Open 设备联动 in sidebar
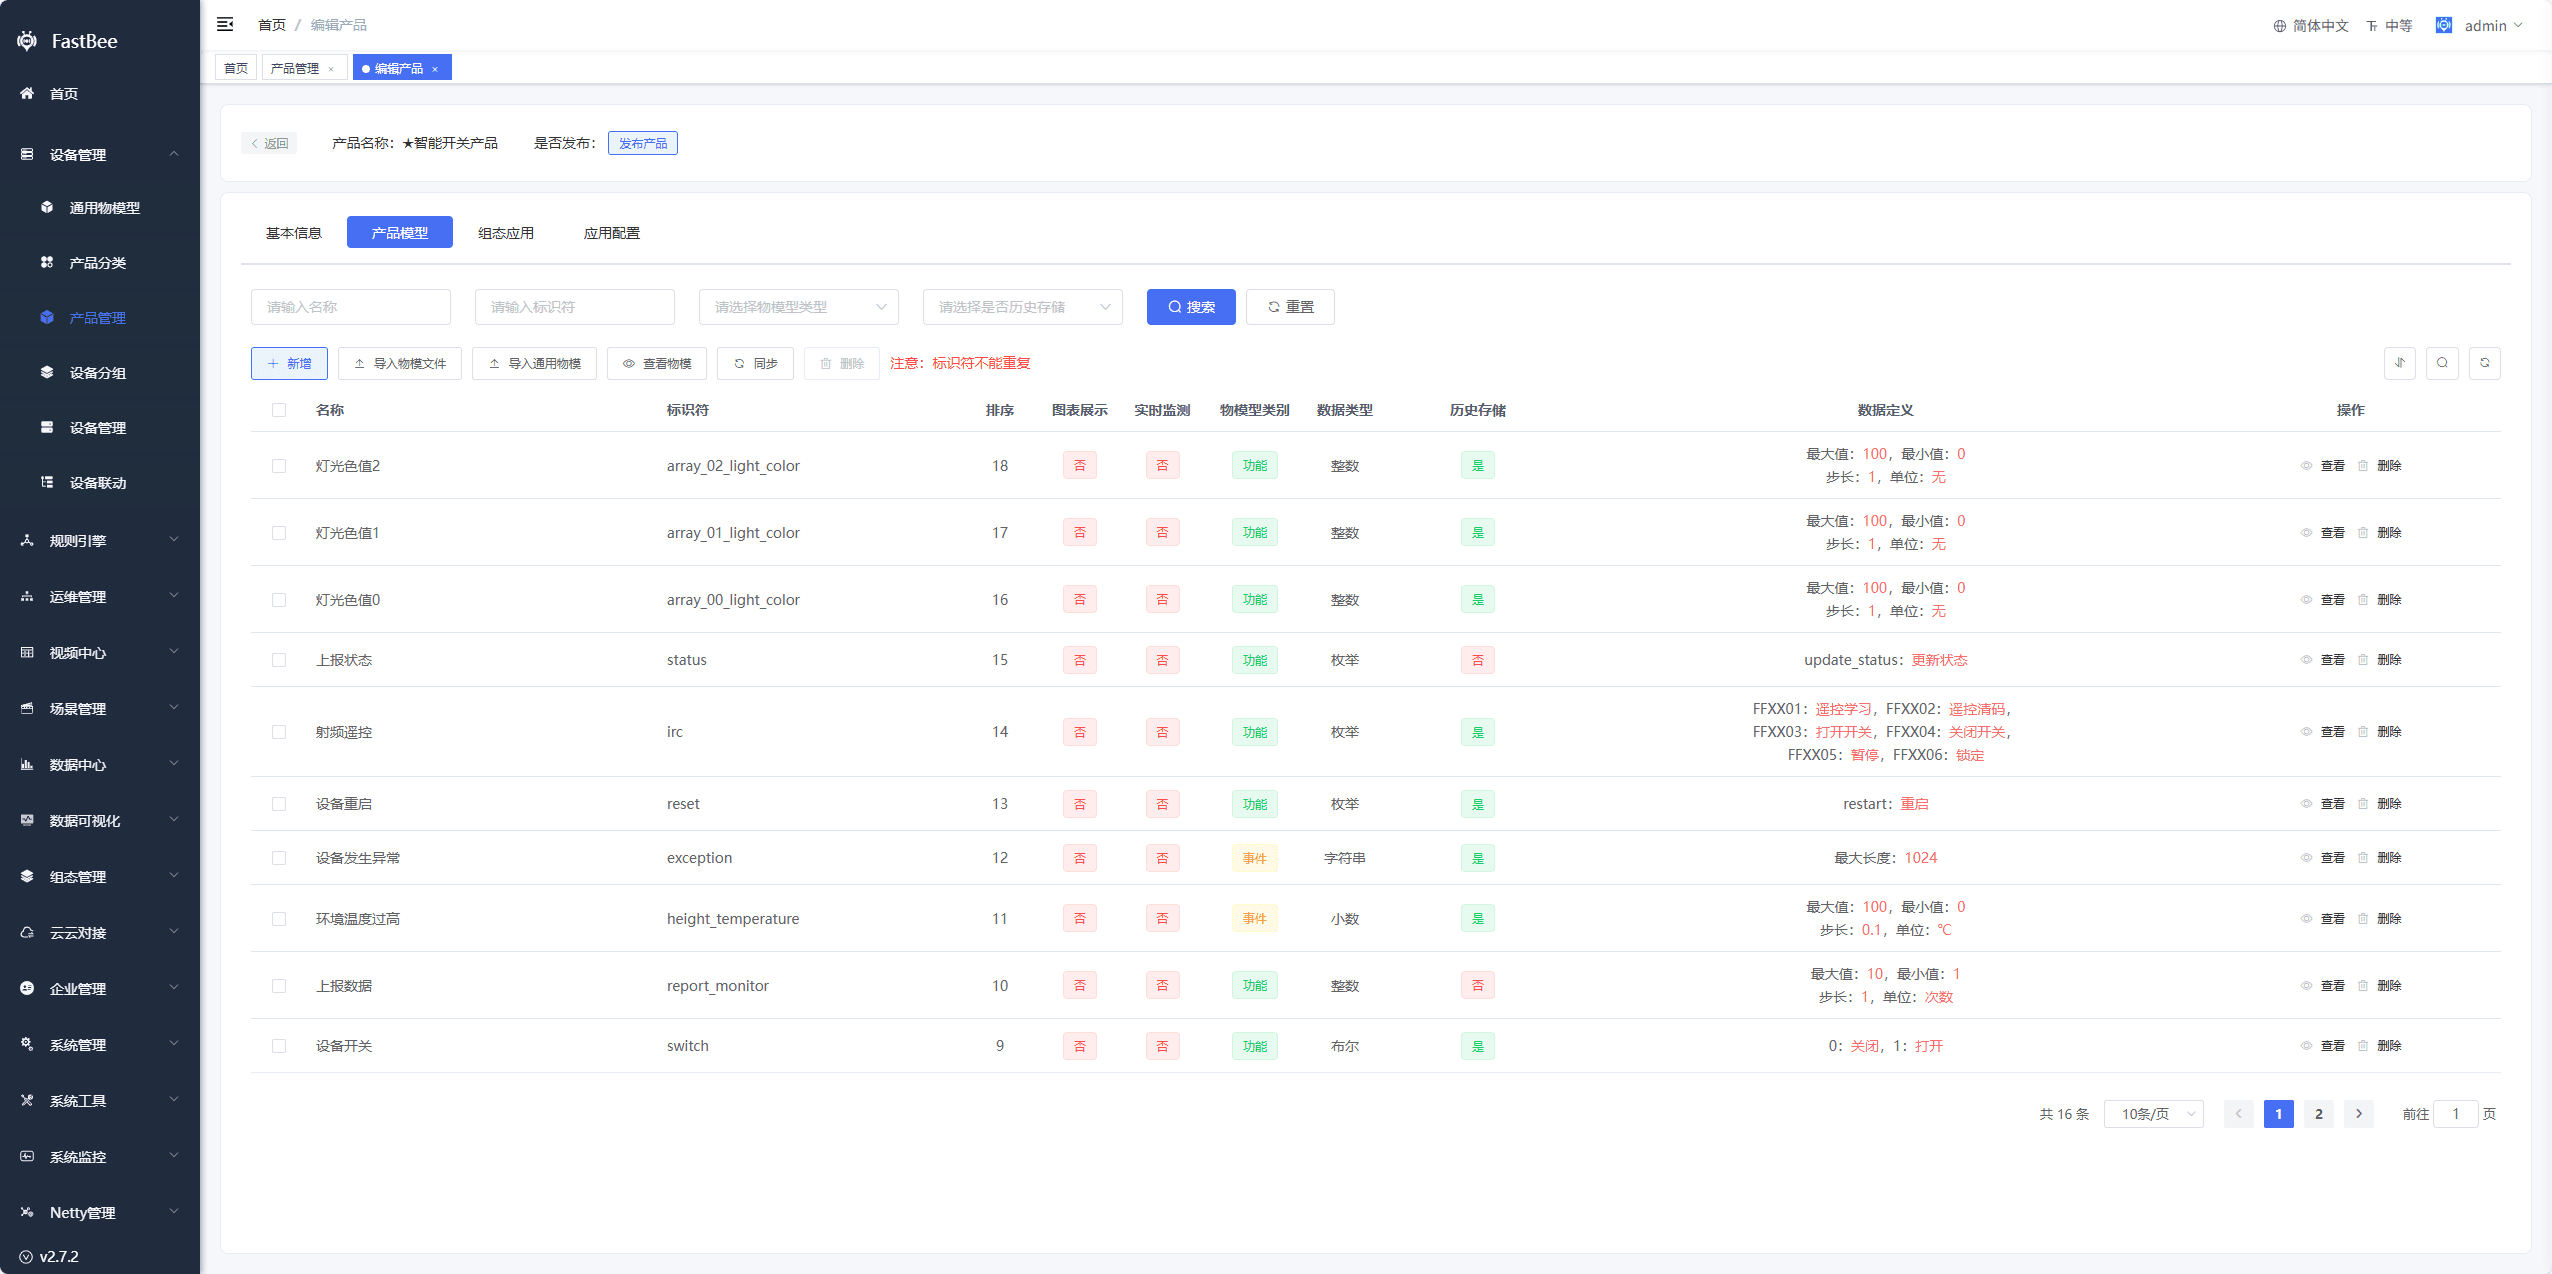The width and height of the screenshot is (2552, 1274). [100, 482]
